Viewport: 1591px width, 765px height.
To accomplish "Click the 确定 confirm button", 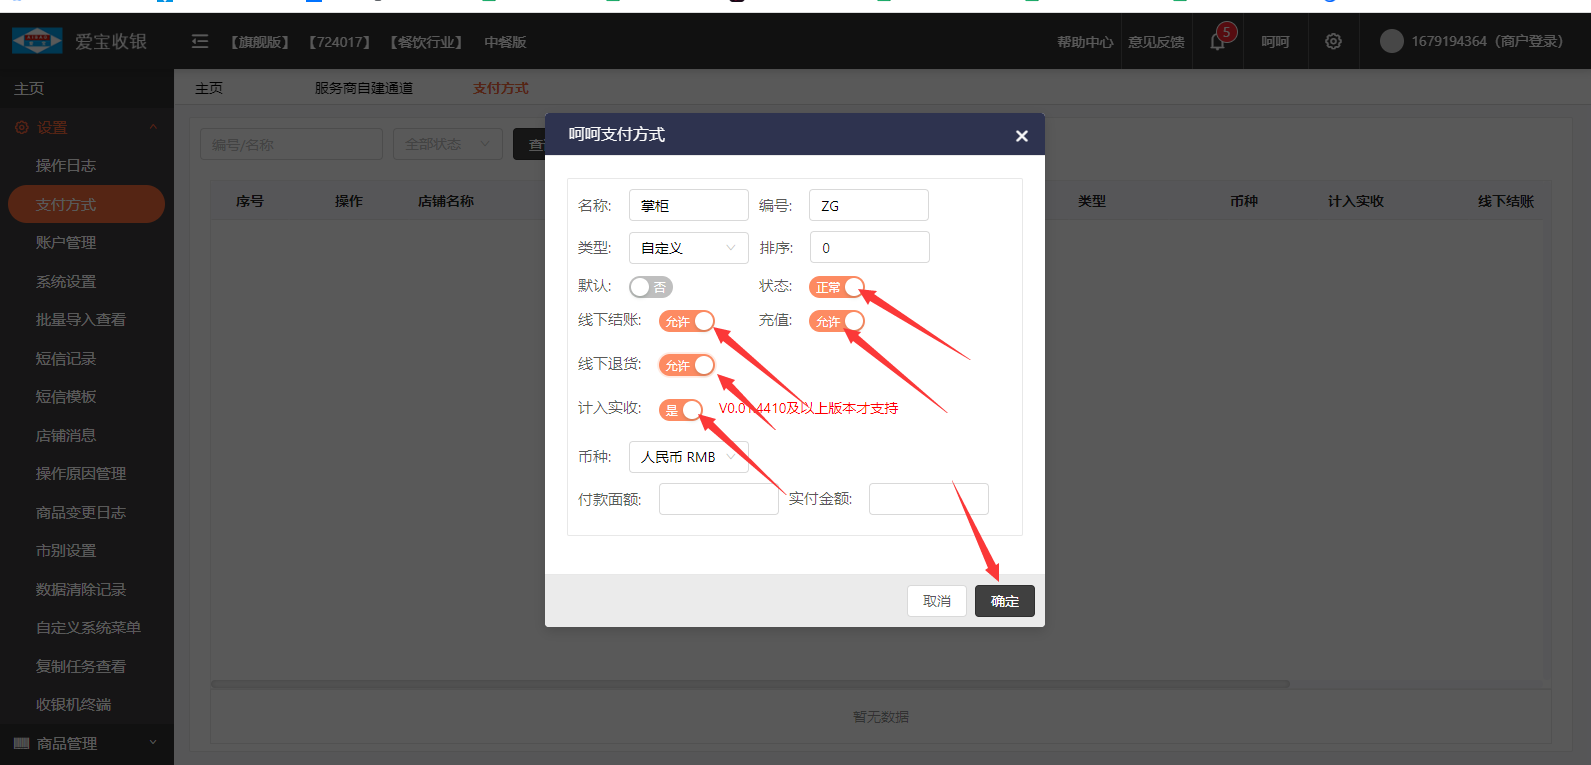I will [1004, 601].
